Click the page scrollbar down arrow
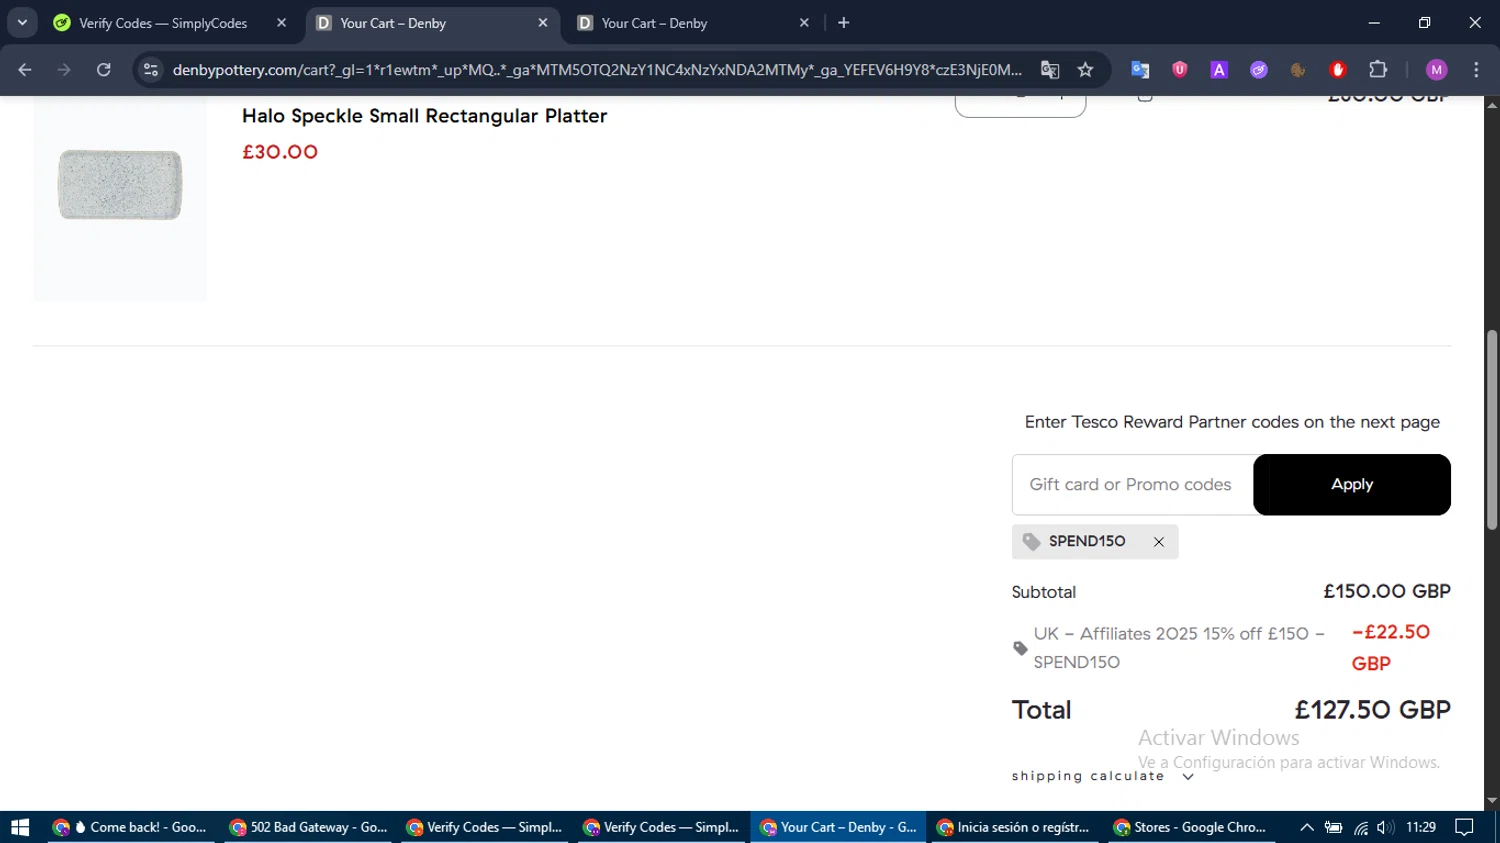The height and width of the screenshot is (843, 1500). 1492,801
